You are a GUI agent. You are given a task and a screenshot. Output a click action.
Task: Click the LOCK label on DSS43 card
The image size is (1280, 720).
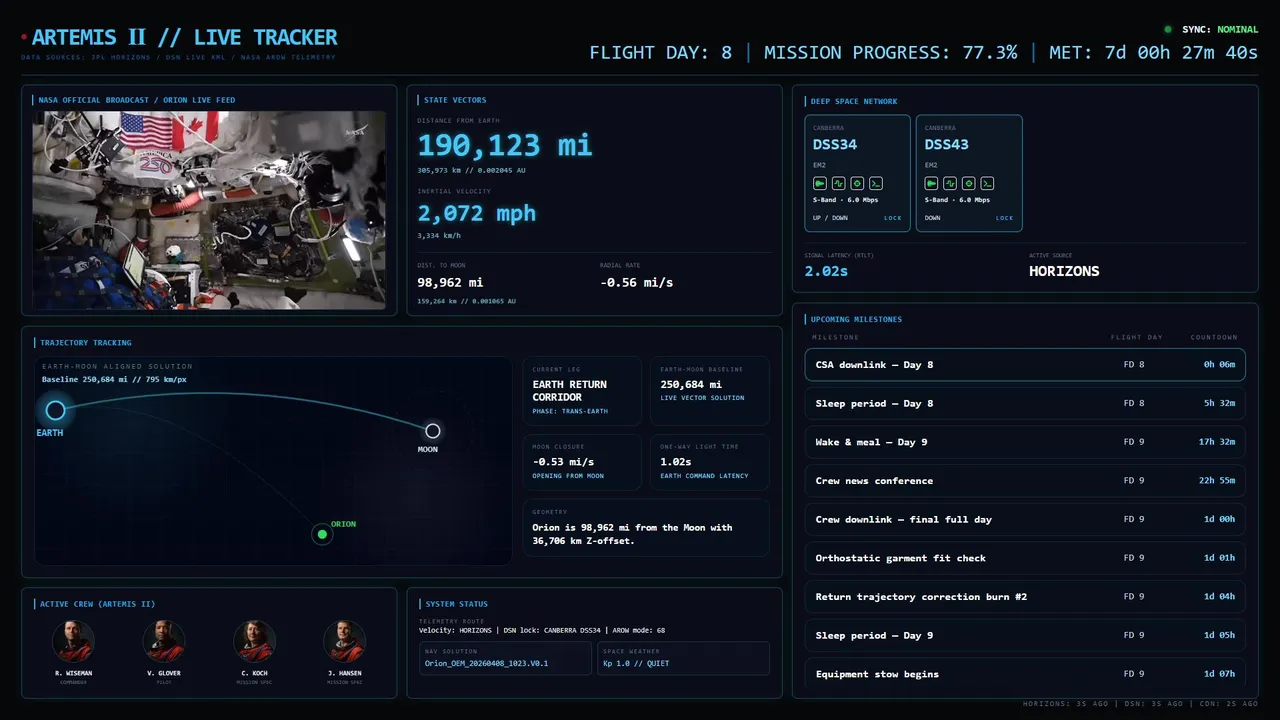tap(1004, 218)
